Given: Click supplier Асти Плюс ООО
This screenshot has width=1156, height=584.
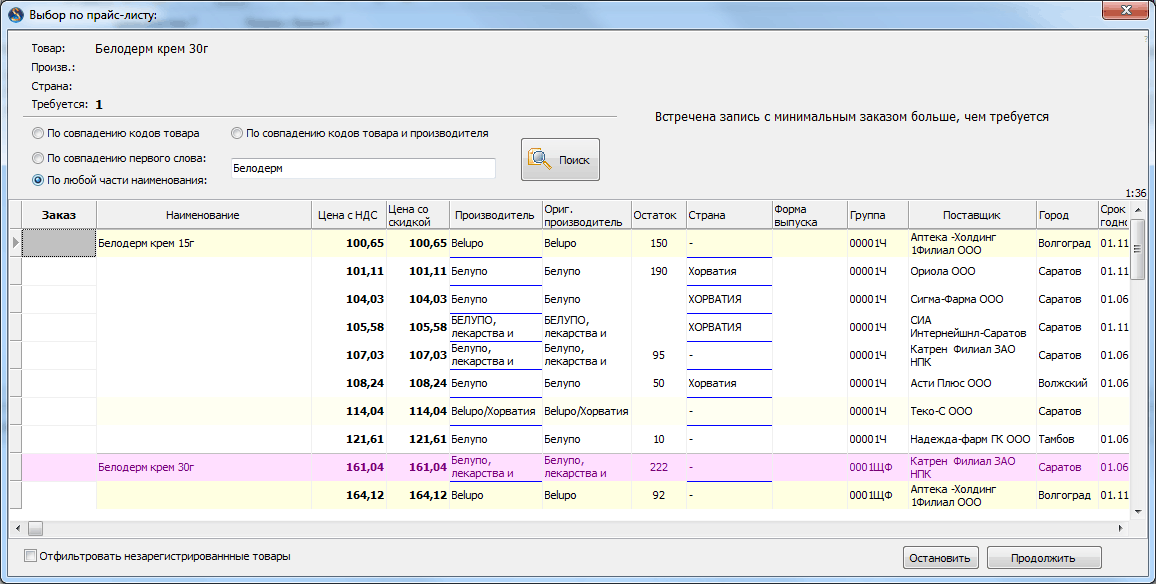Looking at the screenshot, I should [x=950, y=383].
